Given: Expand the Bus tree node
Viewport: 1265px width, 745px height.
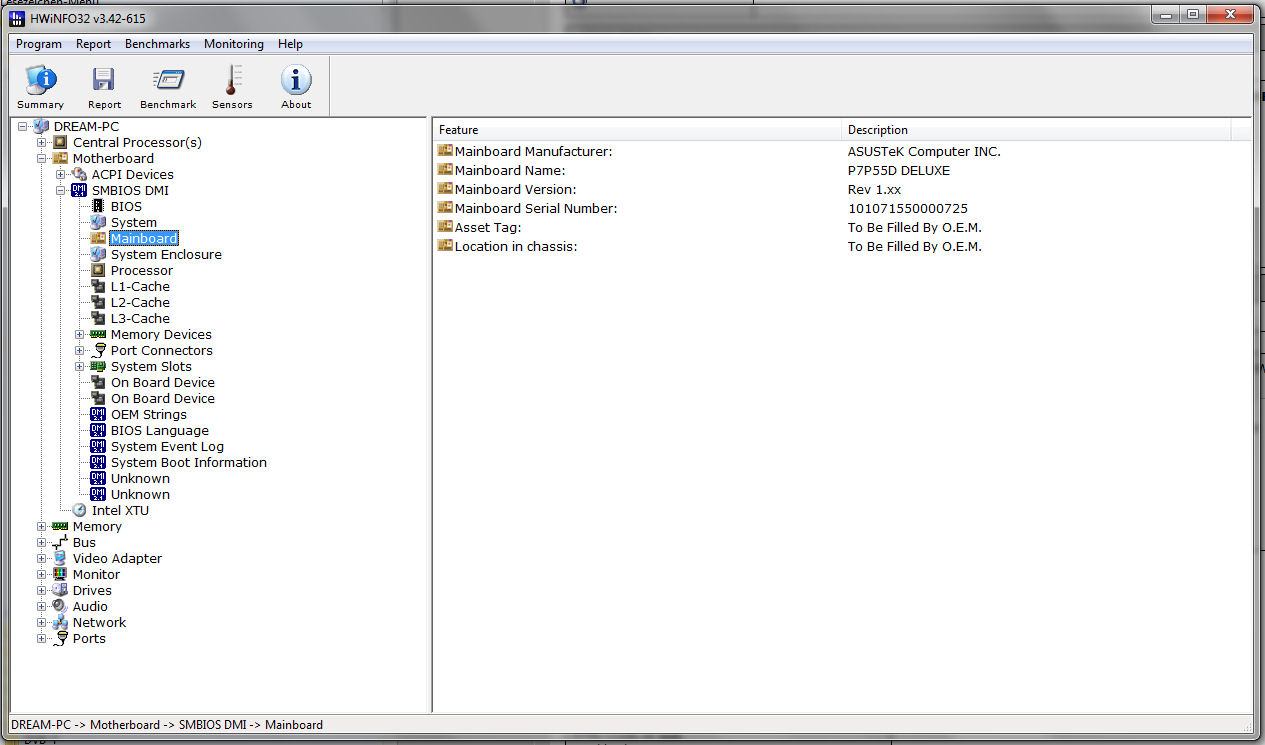Looking at the screenshot, I should point(42,543).
